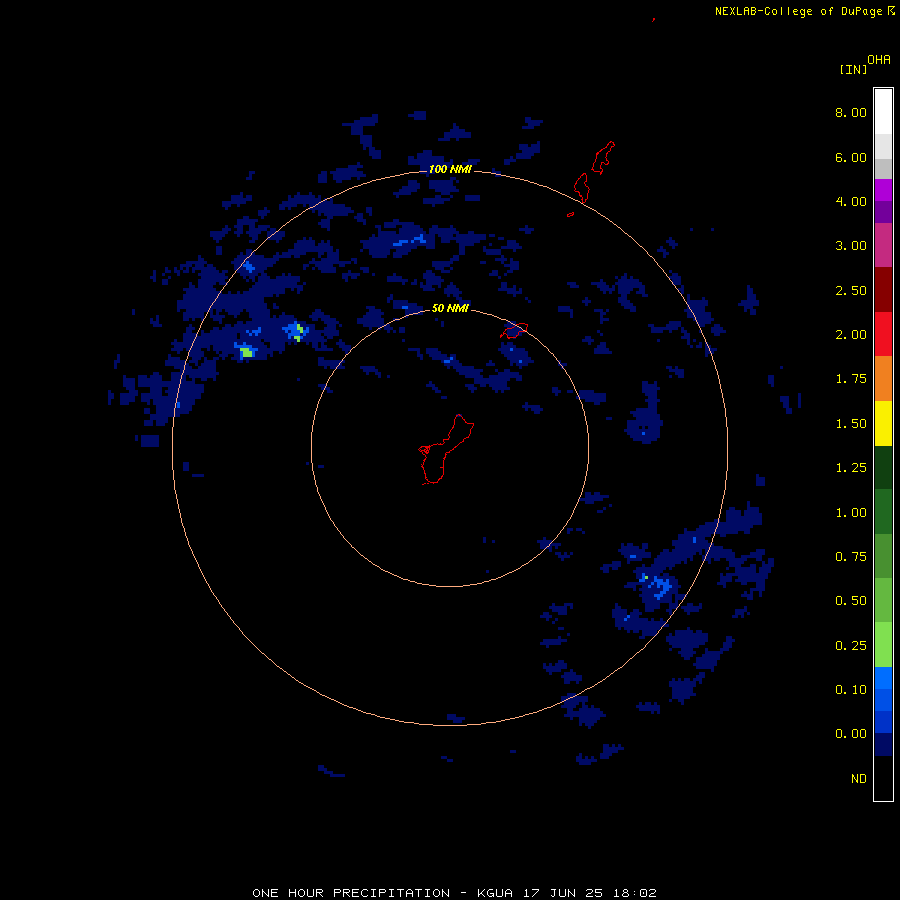900x900 pixels.
Task: Select the 0.75 legend value
Action: point(851,557)
